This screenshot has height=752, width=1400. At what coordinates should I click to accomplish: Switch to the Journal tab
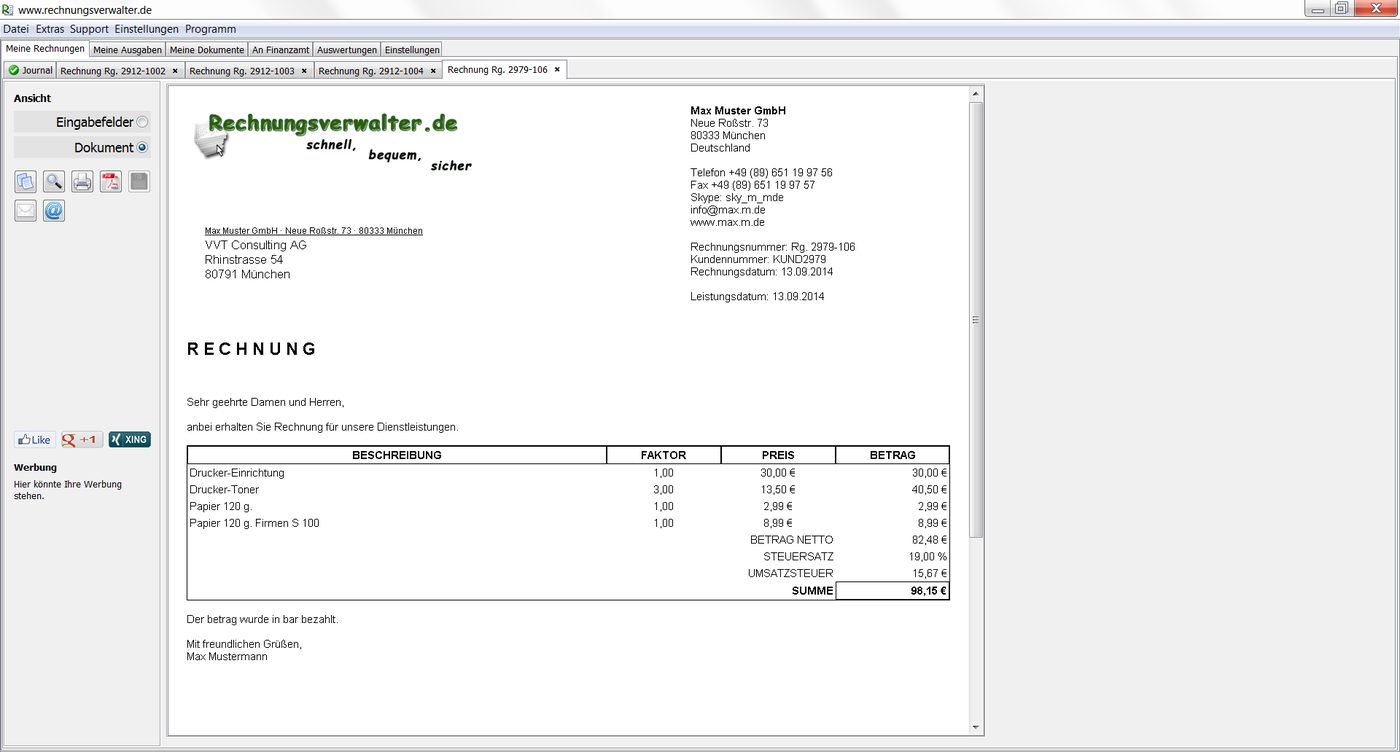tap(30, 70)
